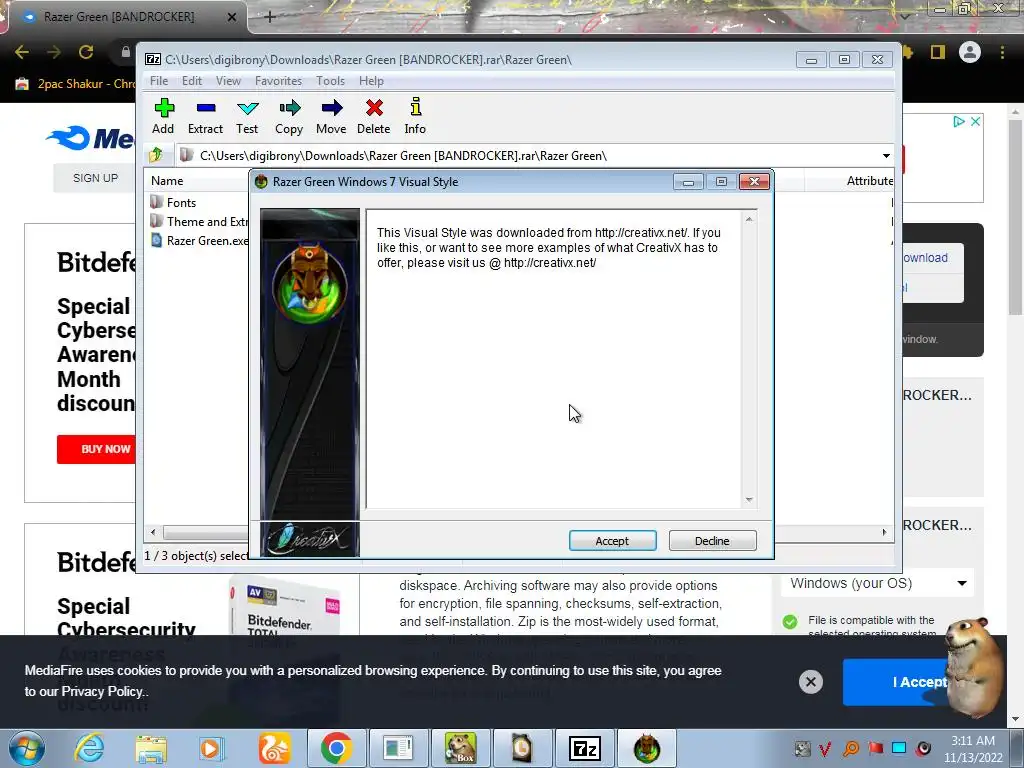Open the Windows Start menu
Image resolution: width=1024 pixels, height=768 pixels.
pos(27,749)
